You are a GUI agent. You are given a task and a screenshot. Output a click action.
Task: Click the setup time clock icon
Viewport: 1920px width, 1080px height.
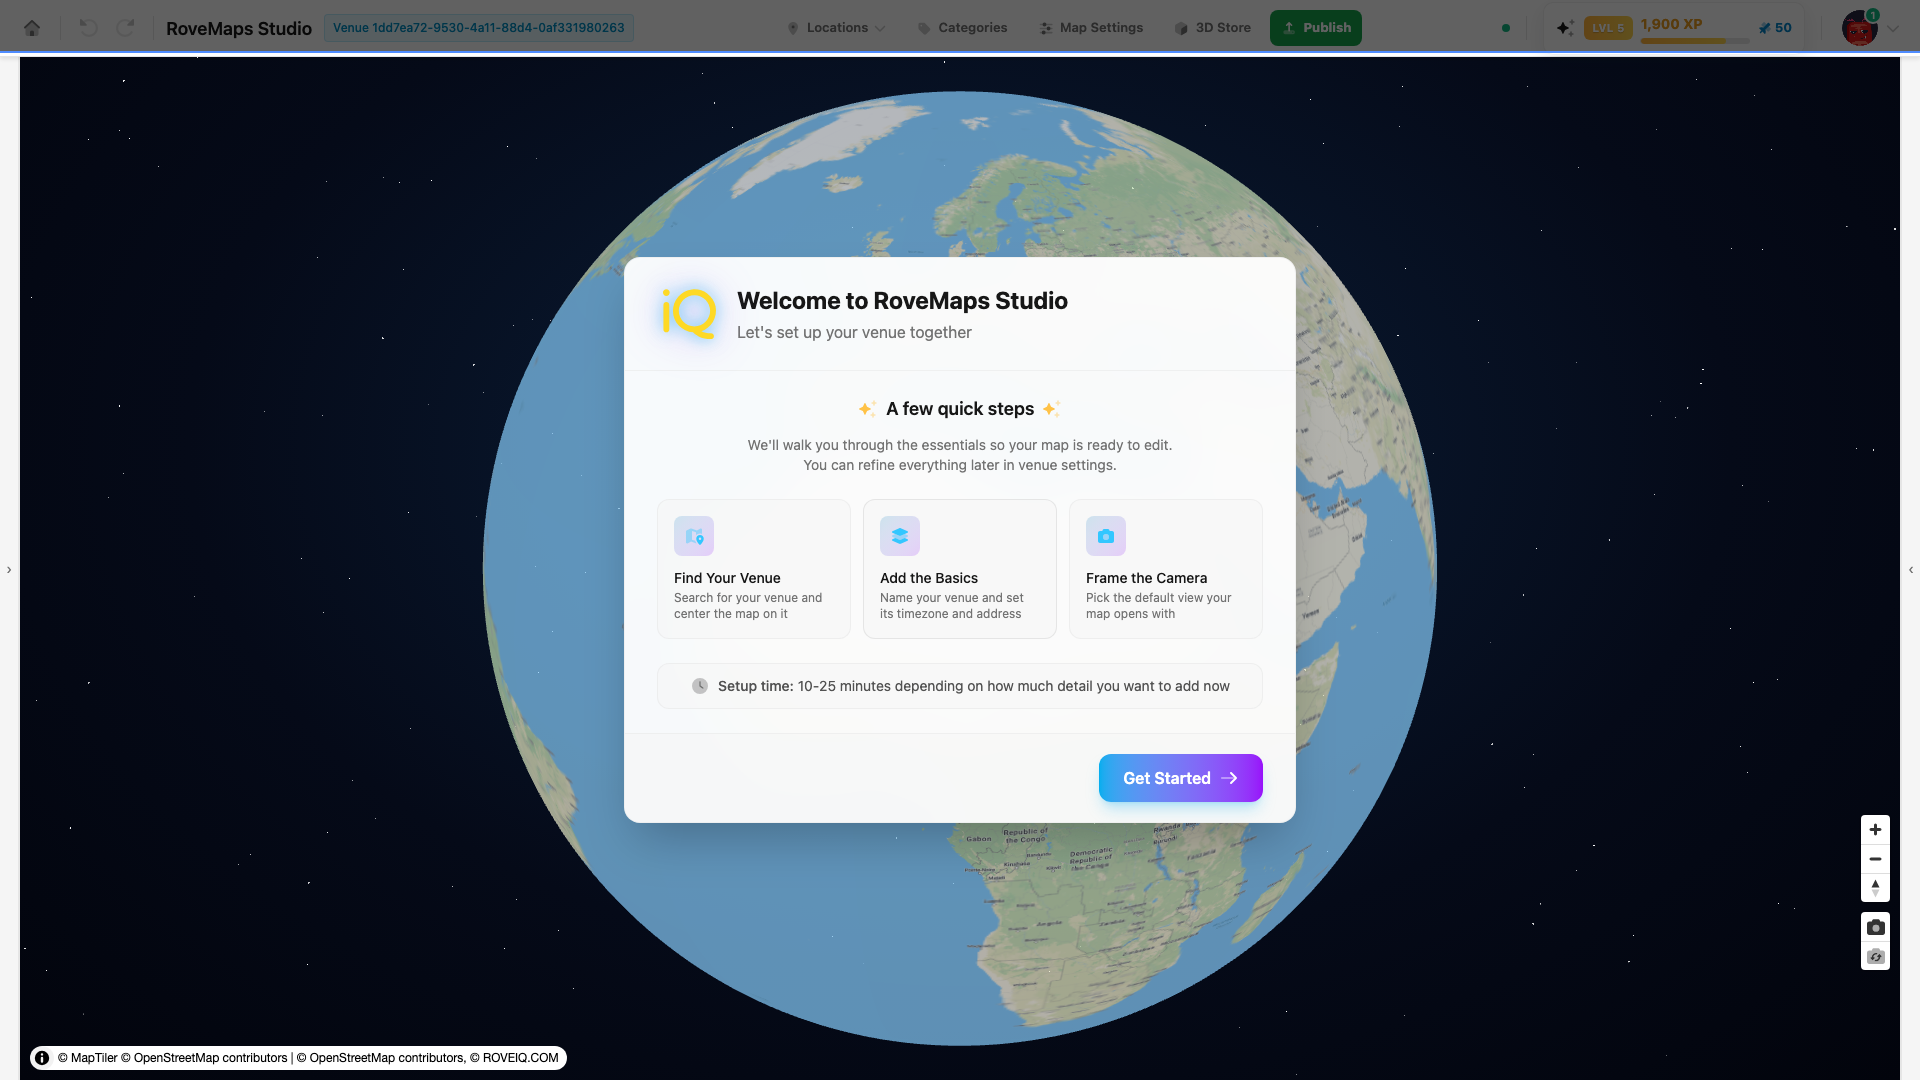(x=700, y=686)
